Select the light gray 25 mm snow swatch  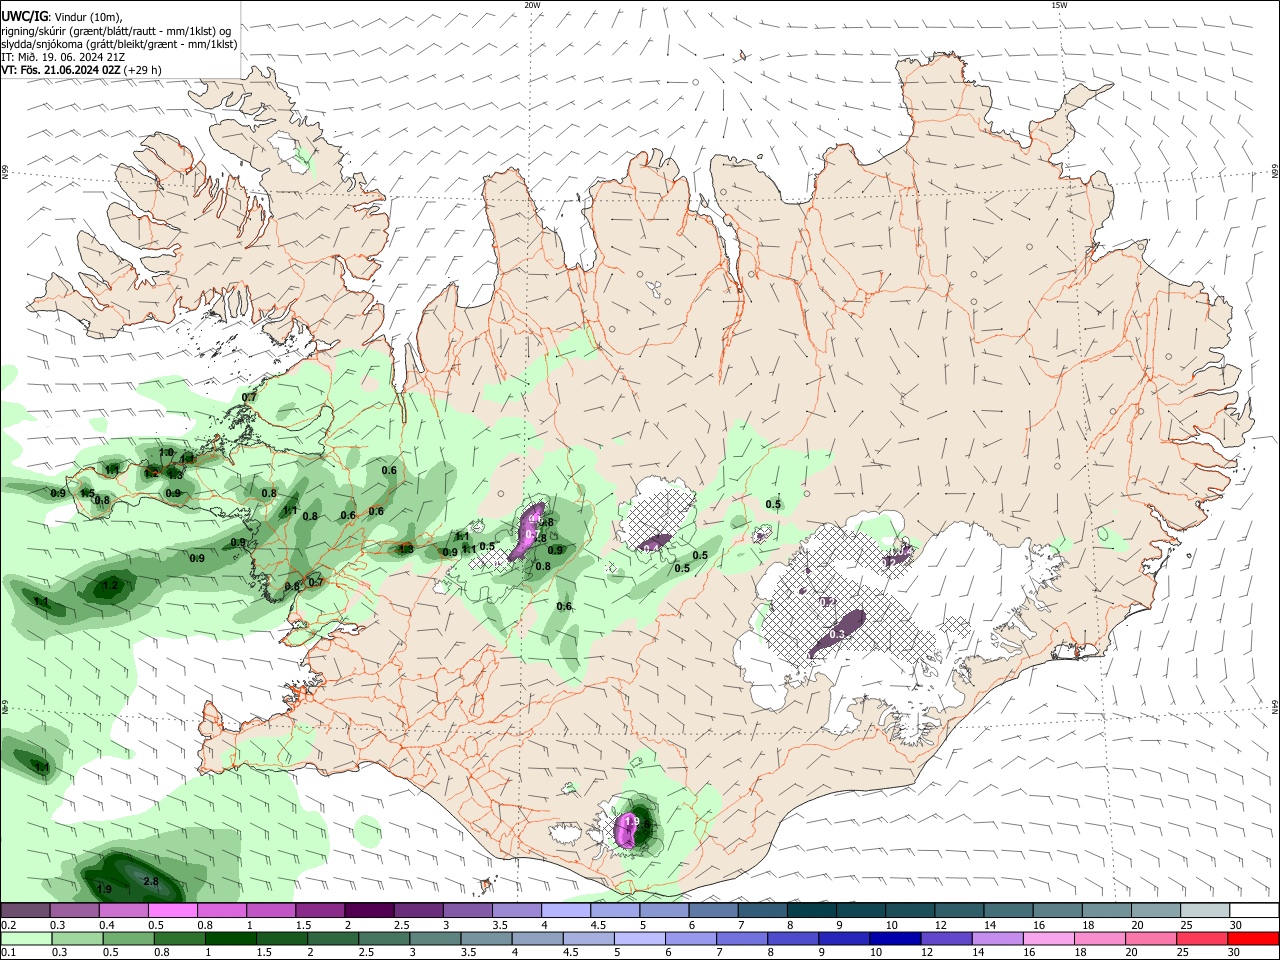pyautogui.click(x=1205, y=910)
